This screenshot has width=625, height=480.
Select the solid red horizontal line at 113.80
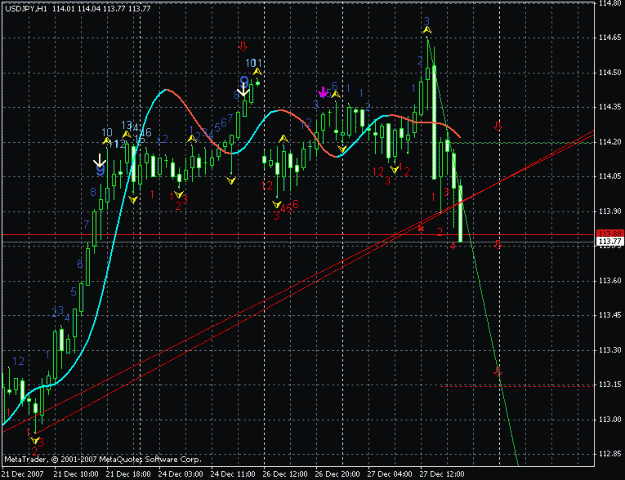tap(298, 234)
